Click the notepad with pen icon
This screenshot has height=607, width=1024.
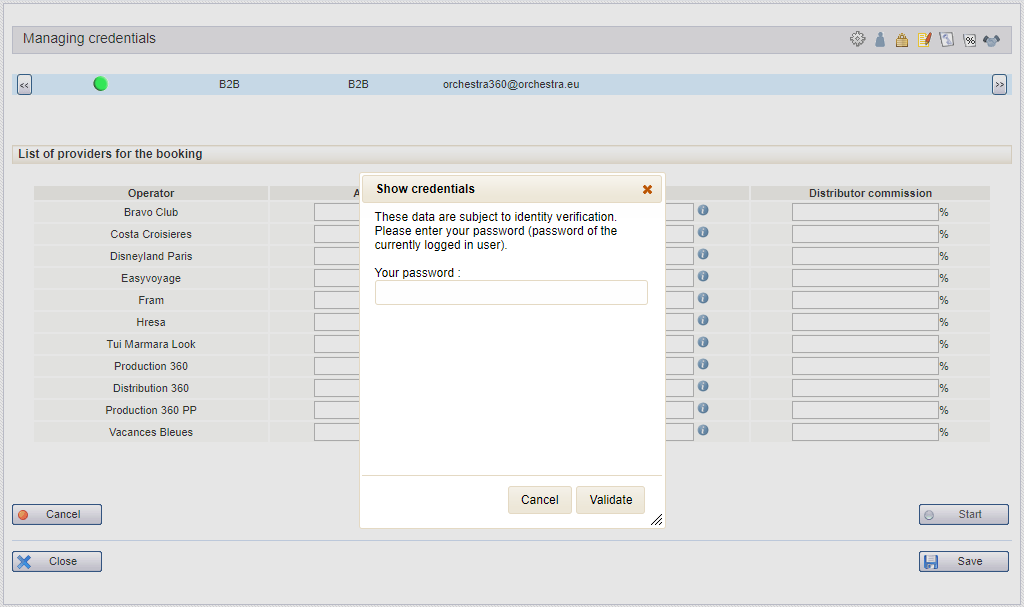click(x=924, y=40)
